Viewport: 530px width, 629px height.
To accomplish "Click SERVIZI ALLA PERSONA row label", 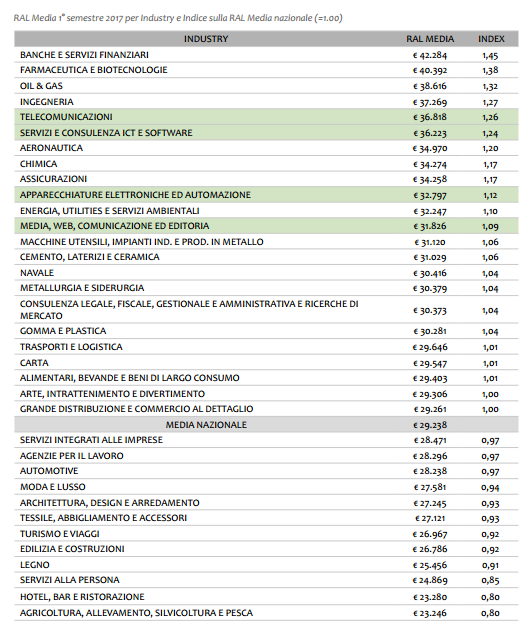I will (x=70, y=580).
